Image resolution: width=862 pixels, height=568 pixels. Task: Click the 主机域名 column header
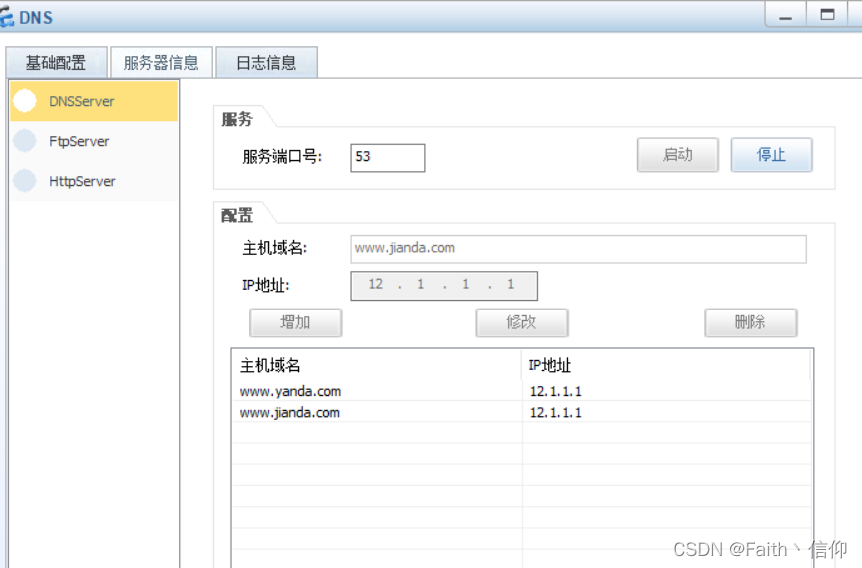[377, 365]
